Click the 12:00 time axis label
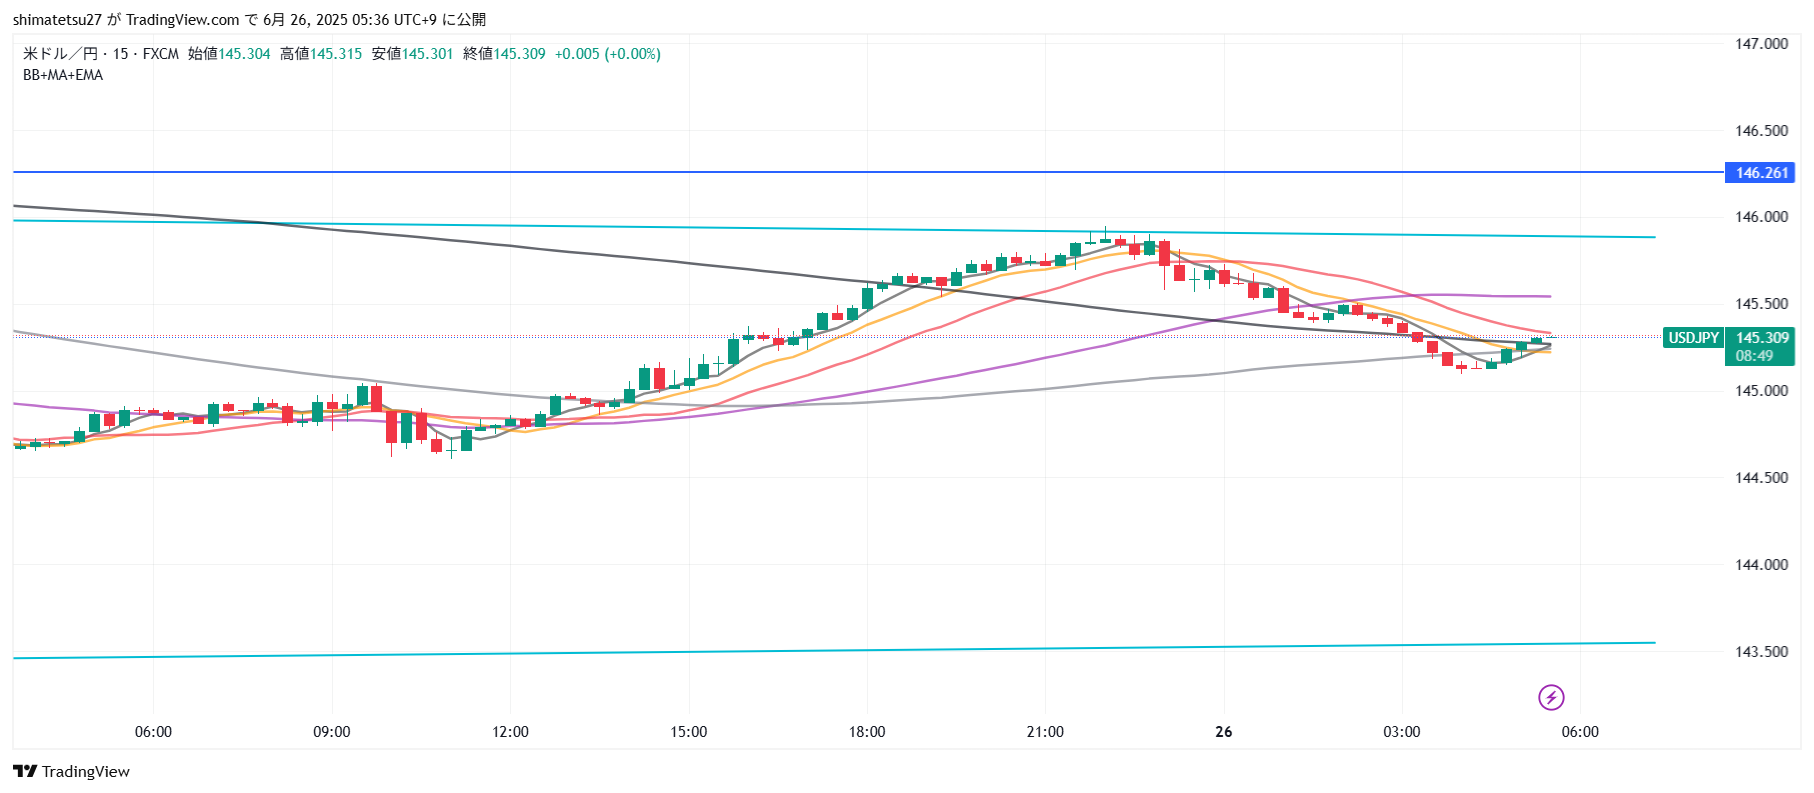Image resolution: width=1814 pixels, height=793 pixels. [510, 732]
